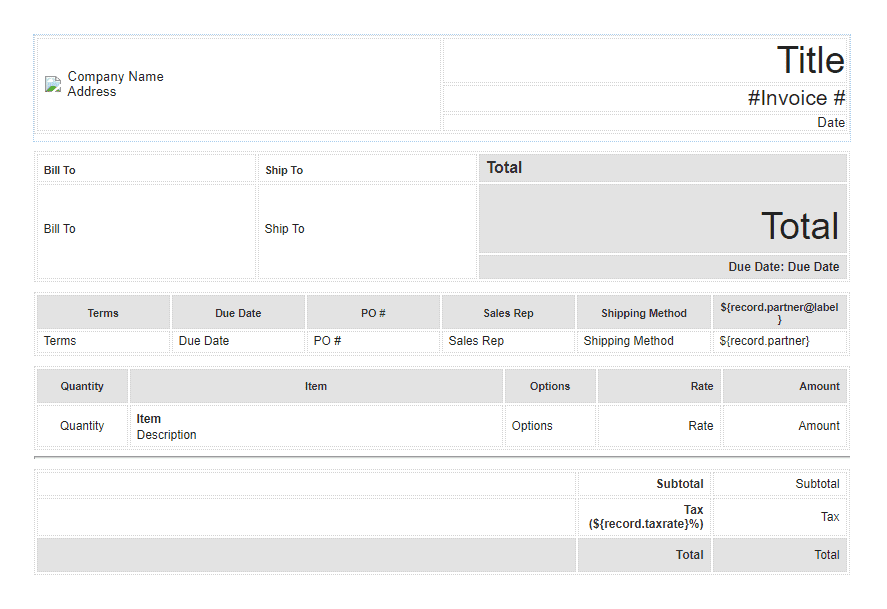
Task: Select the Due Date column header
Action: [238, 313]
